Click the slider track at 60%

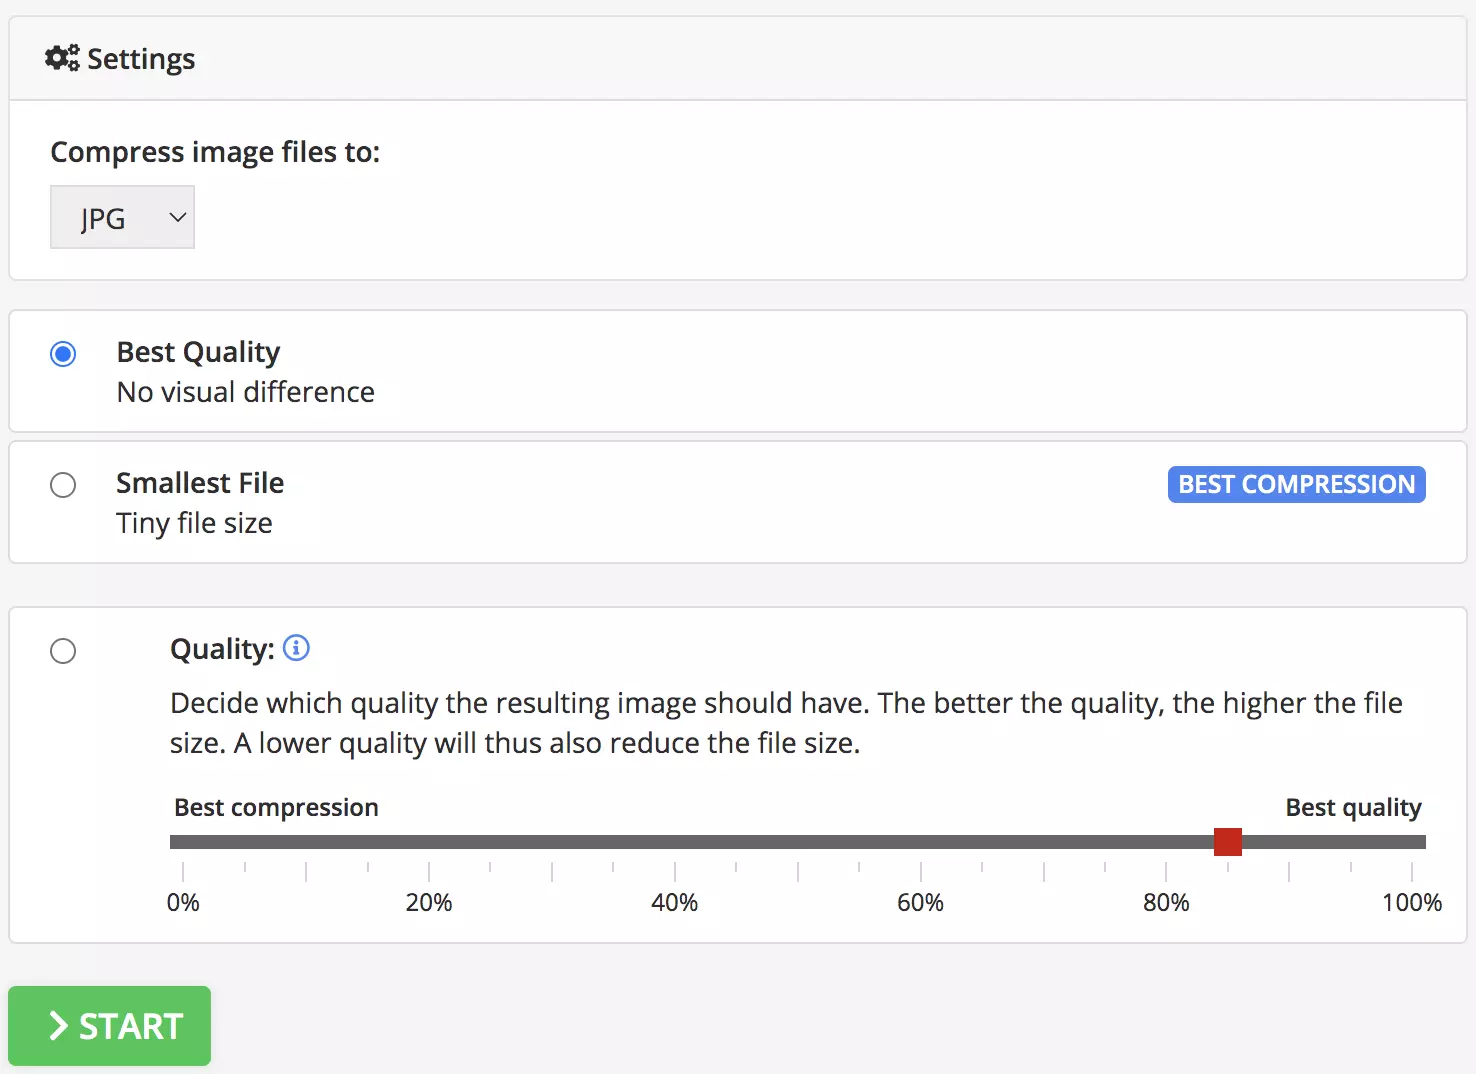point(920,842)
